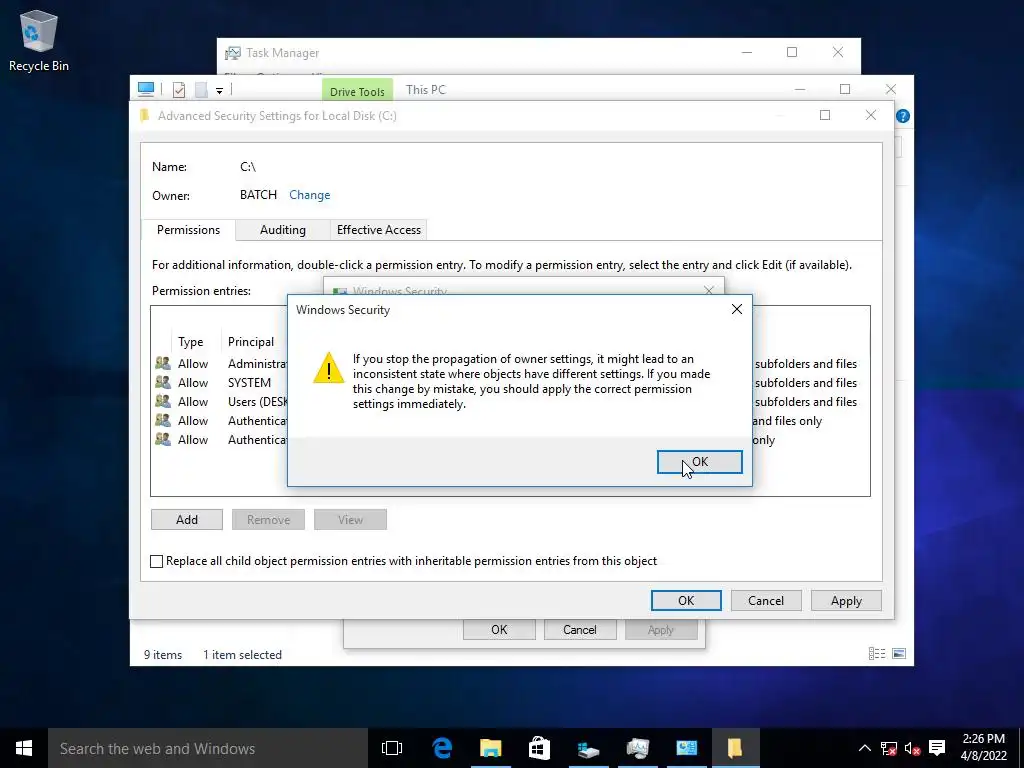Image resolution: width=1024 pixels, height=768 pixels.
Task: Open the Windows Start menu
Action: coord(24,748)
